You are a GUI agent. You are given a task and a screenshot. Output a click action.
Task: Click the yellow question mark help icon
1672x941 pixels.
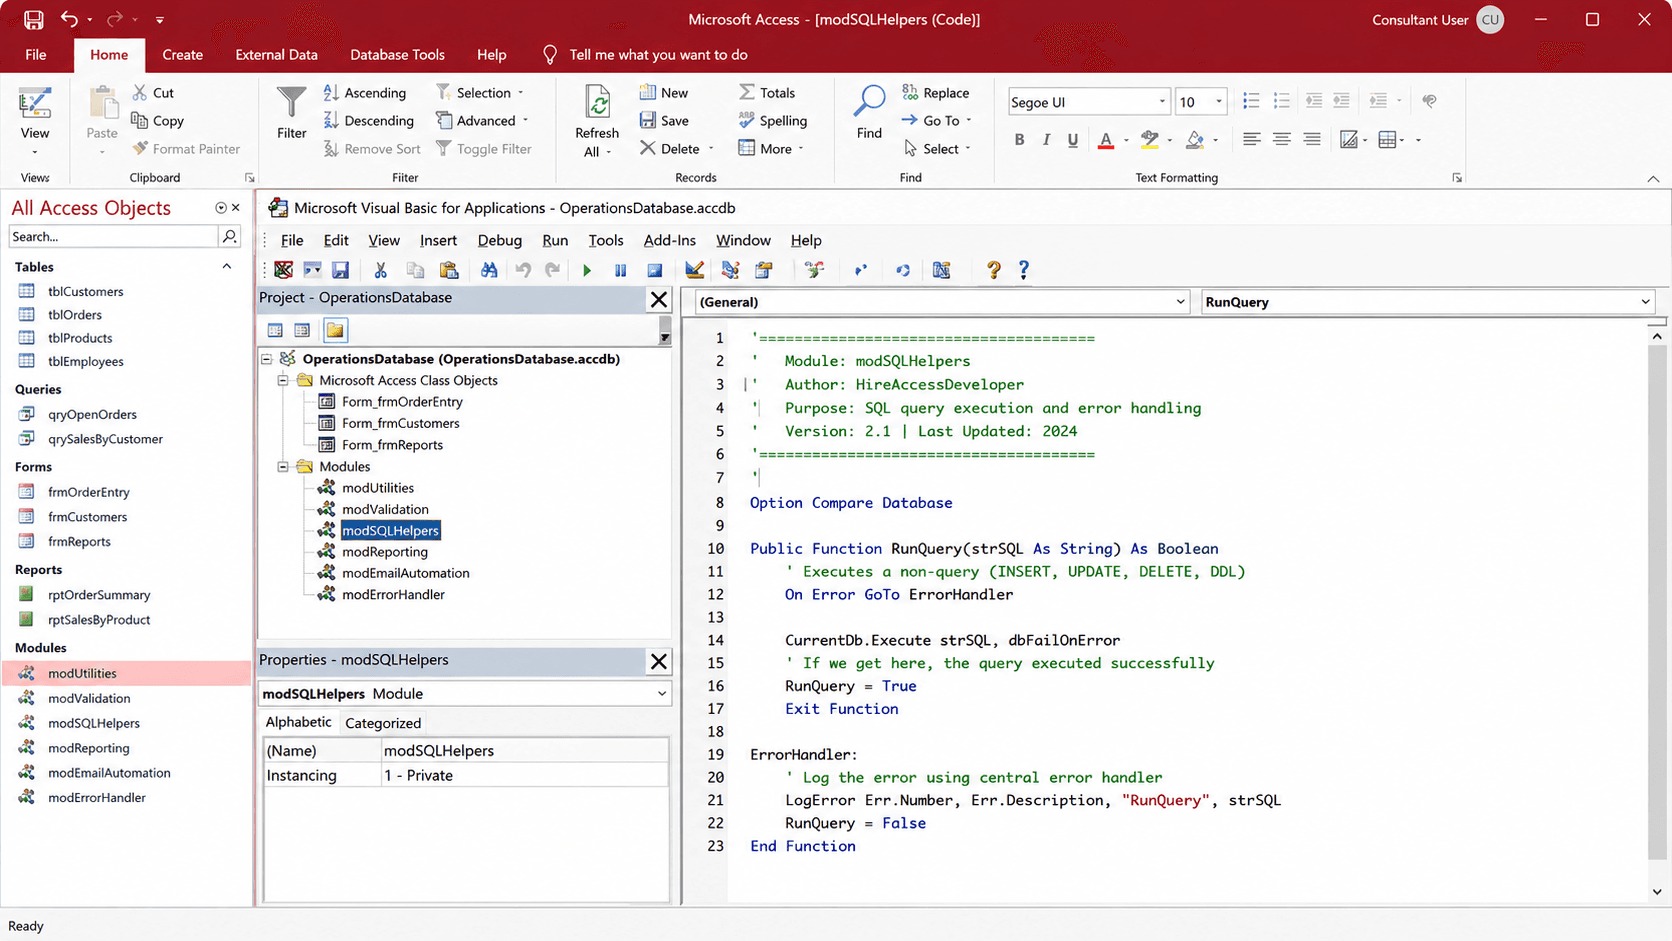click(993, 270)
